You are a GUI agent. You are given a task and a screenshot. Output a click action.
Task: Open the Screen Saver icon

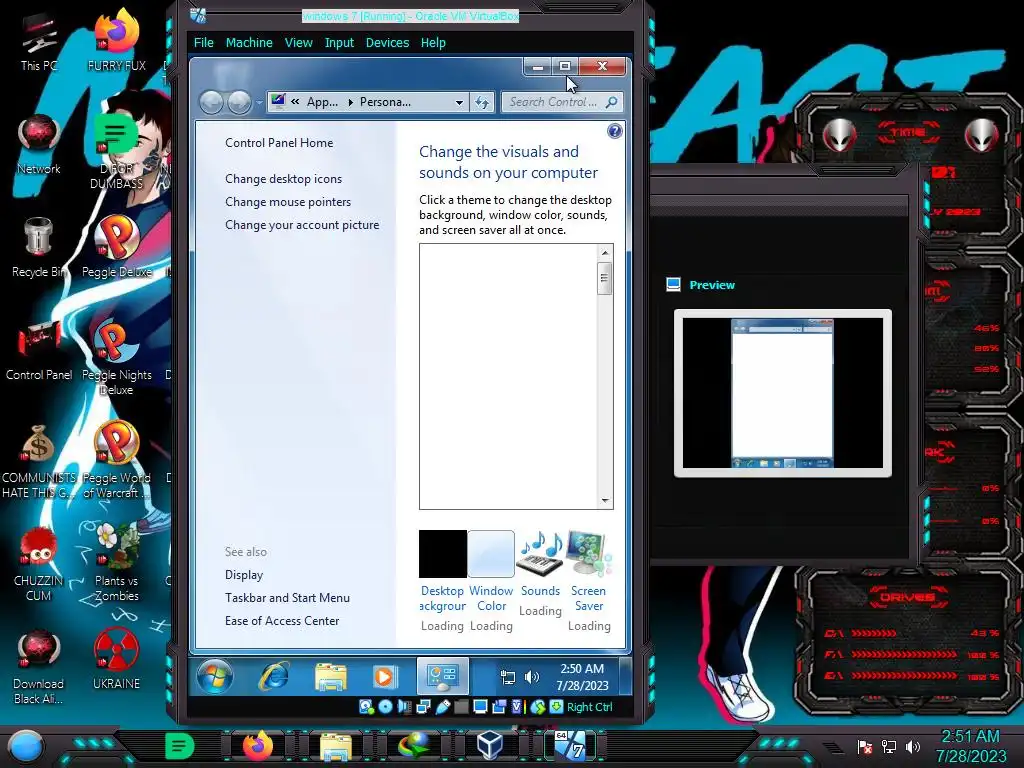pyautogui.click(x=589, y=554)
